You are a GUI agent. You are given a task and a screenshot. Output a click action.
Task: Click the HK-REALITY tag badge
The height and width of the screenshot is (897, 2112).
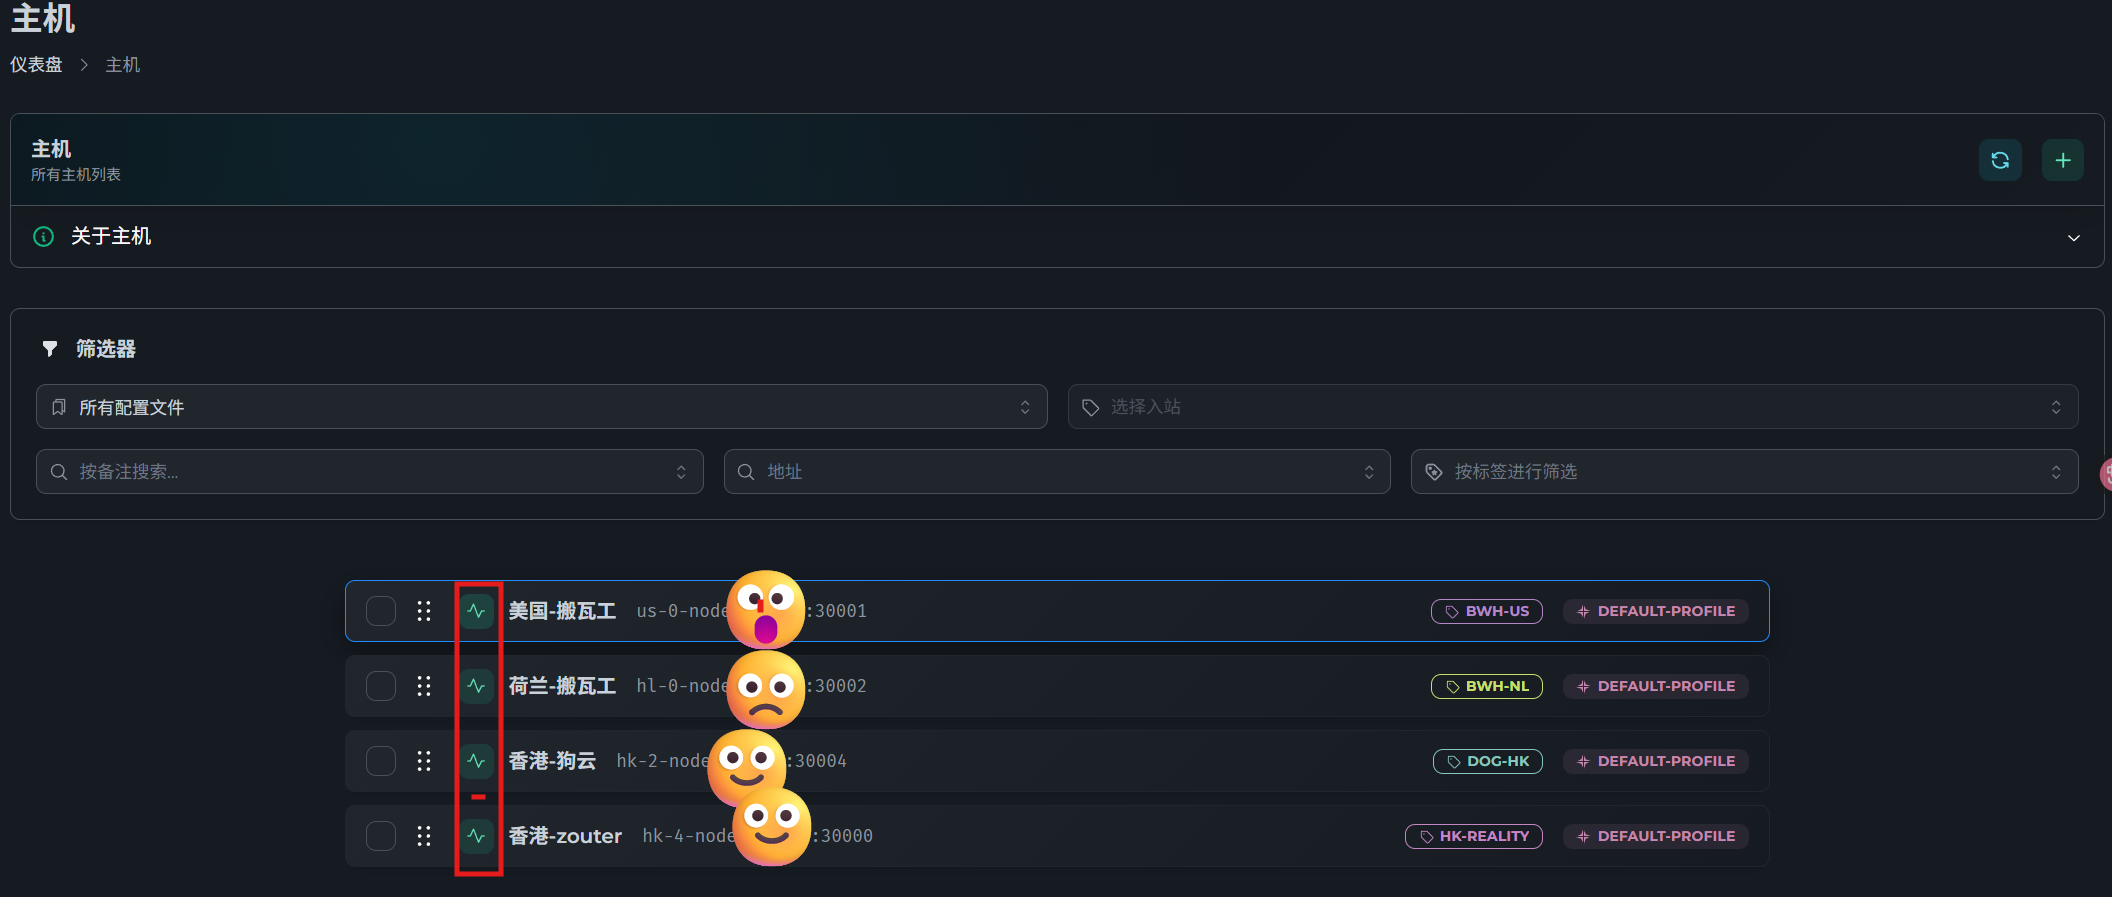(x=1474, y=836)
